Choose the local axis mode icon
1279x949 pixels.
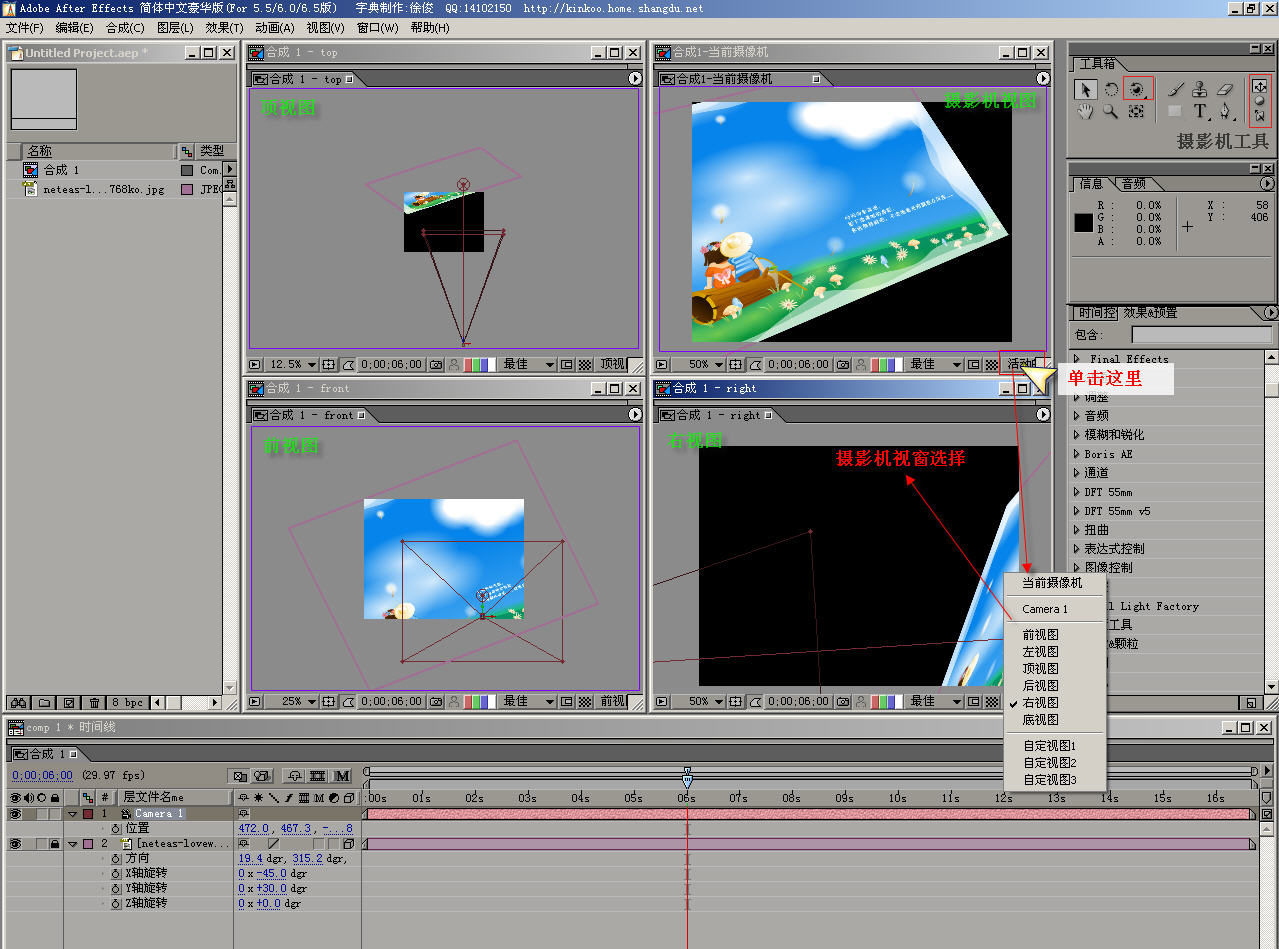pos(1259,87)
